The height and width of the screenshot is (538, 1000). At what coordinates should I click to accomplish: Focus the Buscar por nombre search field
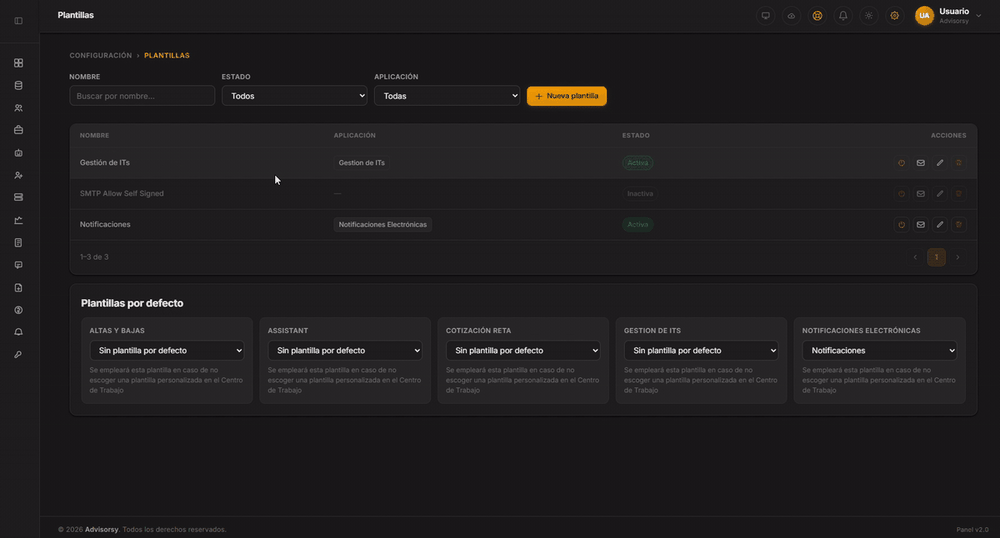pyautogui.click(x=142, y=96)
